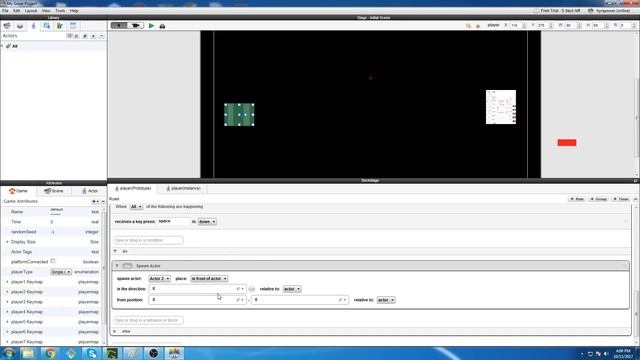Click the round direction dial icon
640x360 pixels.
(251, 289)
